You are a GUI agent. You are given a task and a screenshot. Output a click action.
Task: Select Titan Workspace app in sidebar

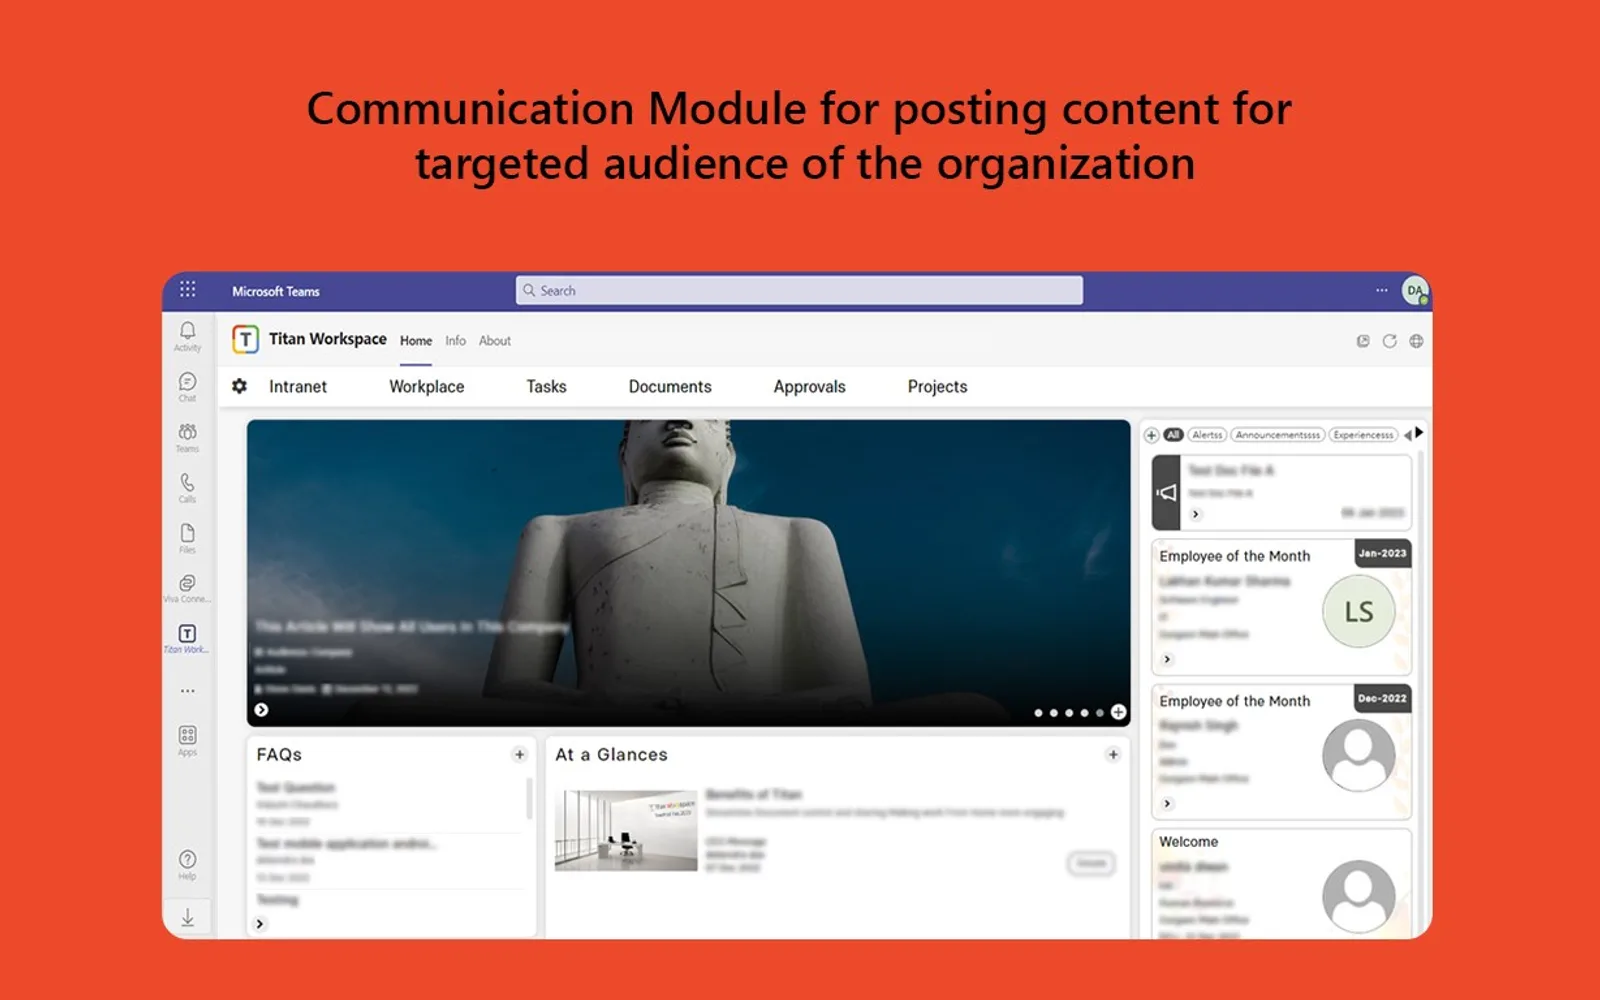[187, 639]
